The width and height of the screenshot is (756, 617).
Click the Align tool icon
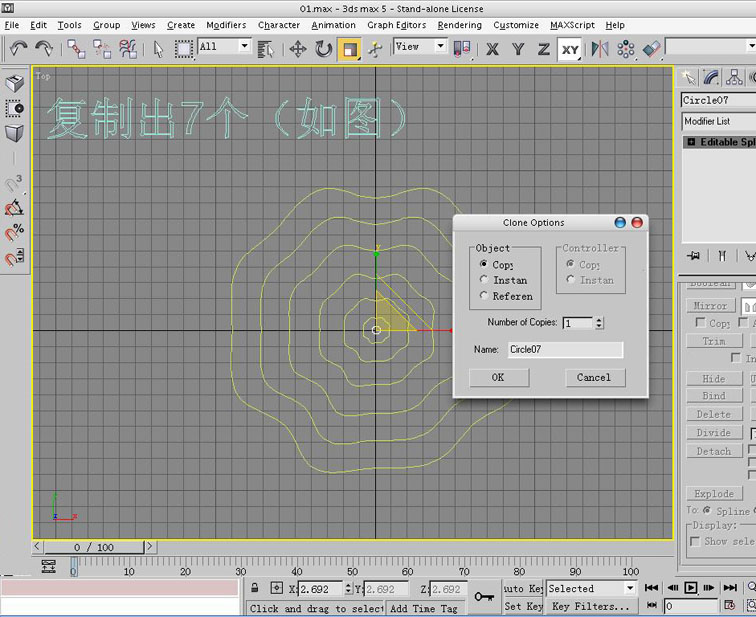(x=651, y=49)
